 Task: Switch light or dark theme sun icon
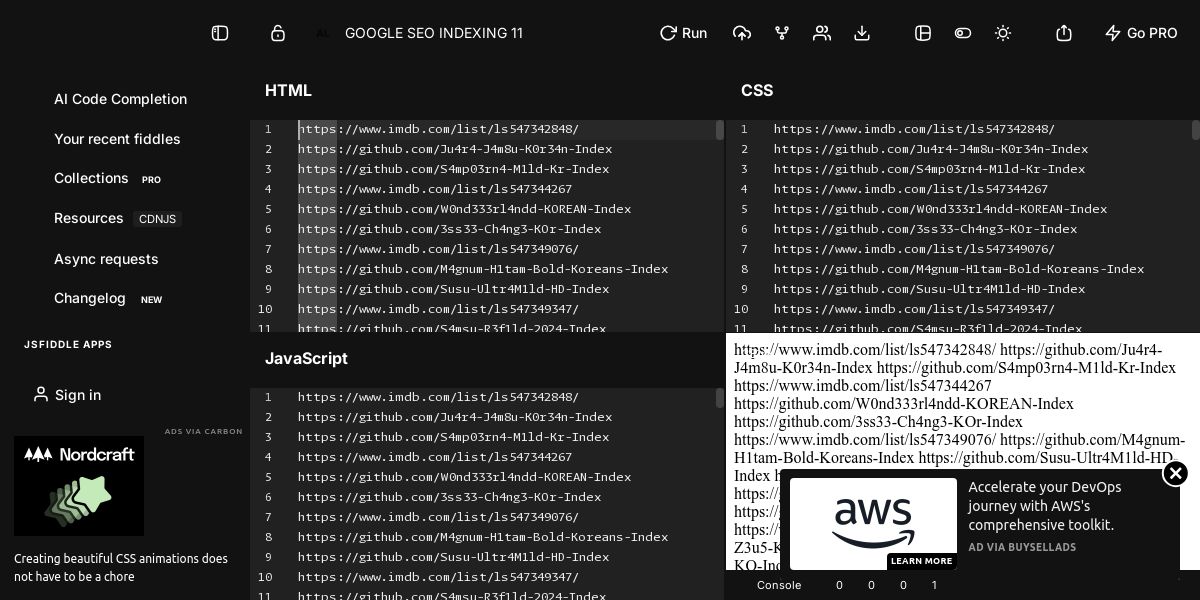[x=1003, y=33]
